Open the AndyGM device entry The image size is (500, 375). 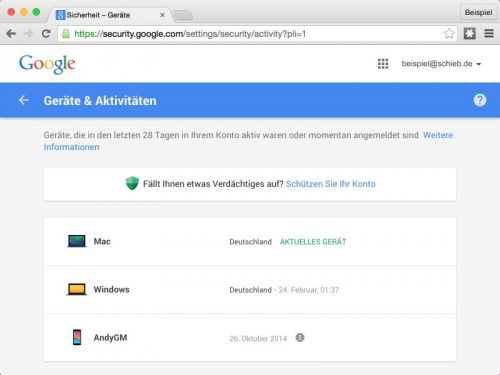tap(250, 337)
